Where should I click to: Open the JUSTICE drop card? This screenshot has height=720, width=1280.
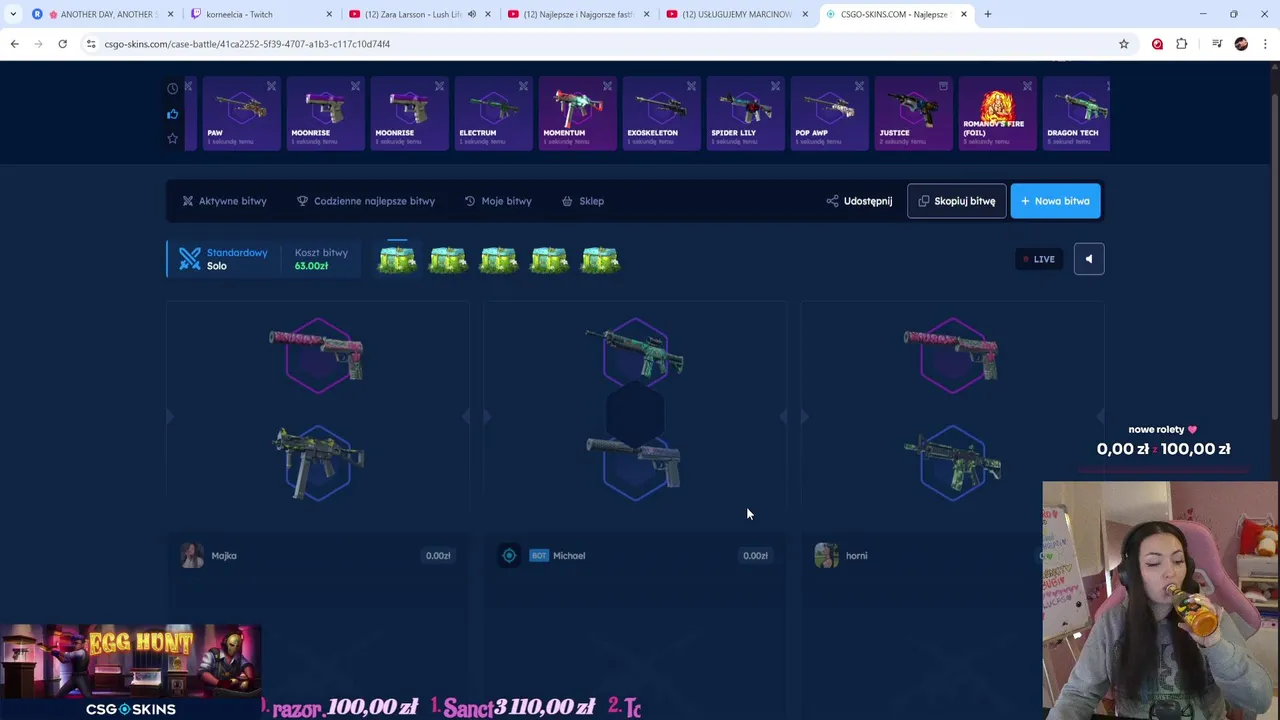tap(913, 113)
